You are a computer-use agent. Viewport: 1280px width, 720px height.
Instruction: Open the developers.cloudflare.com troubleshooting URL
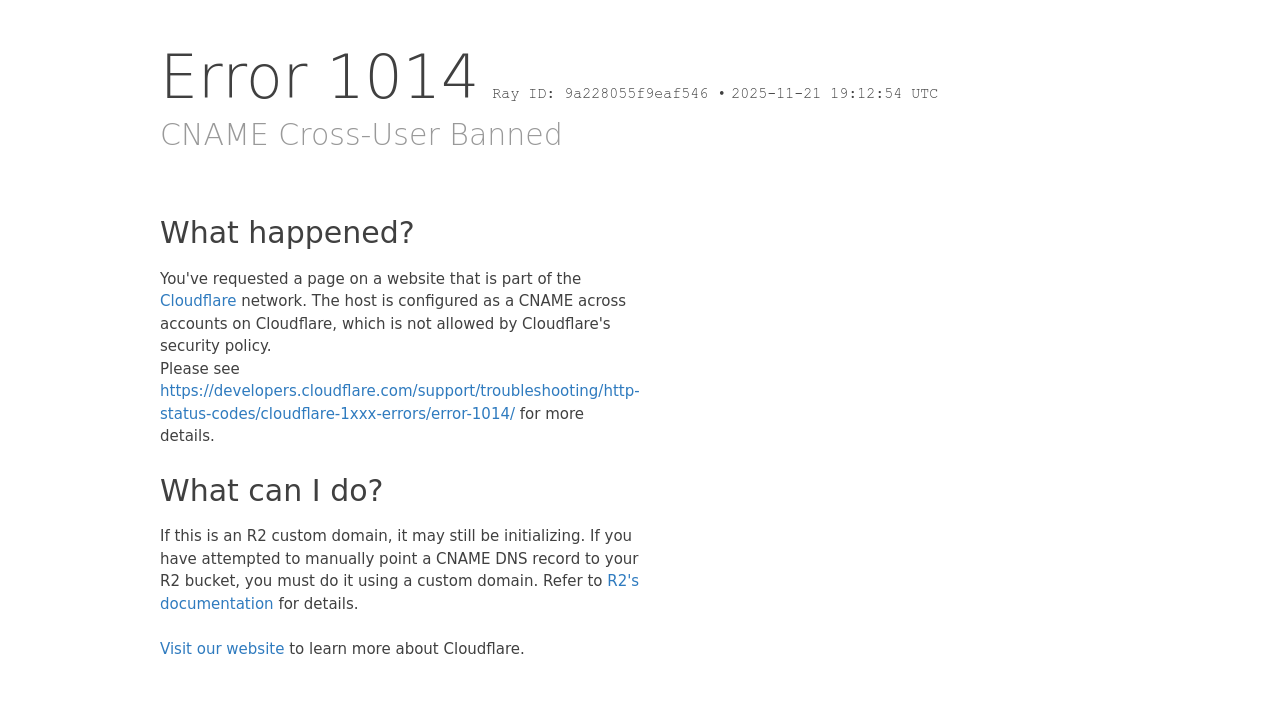[x=399, y=391]
